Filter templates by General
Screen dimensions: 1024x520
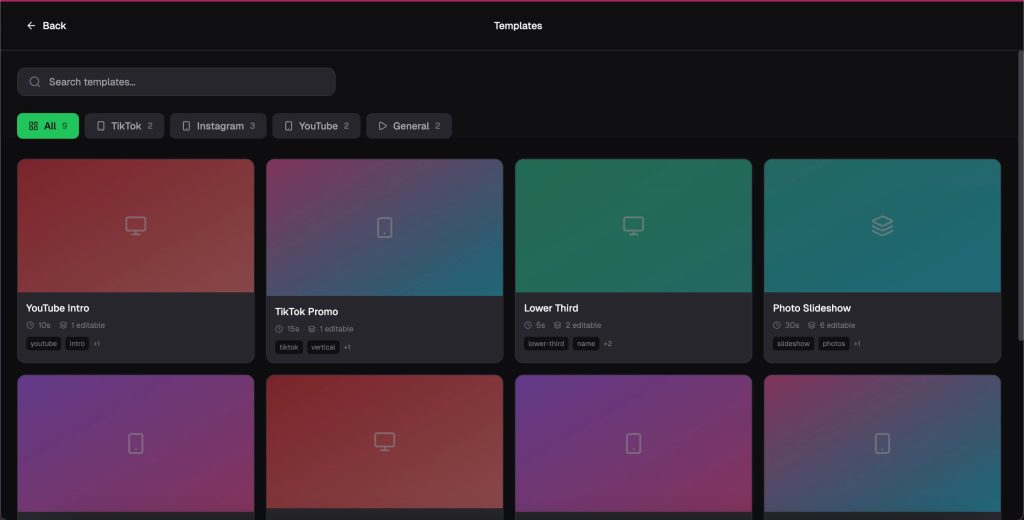coord(409,126)
